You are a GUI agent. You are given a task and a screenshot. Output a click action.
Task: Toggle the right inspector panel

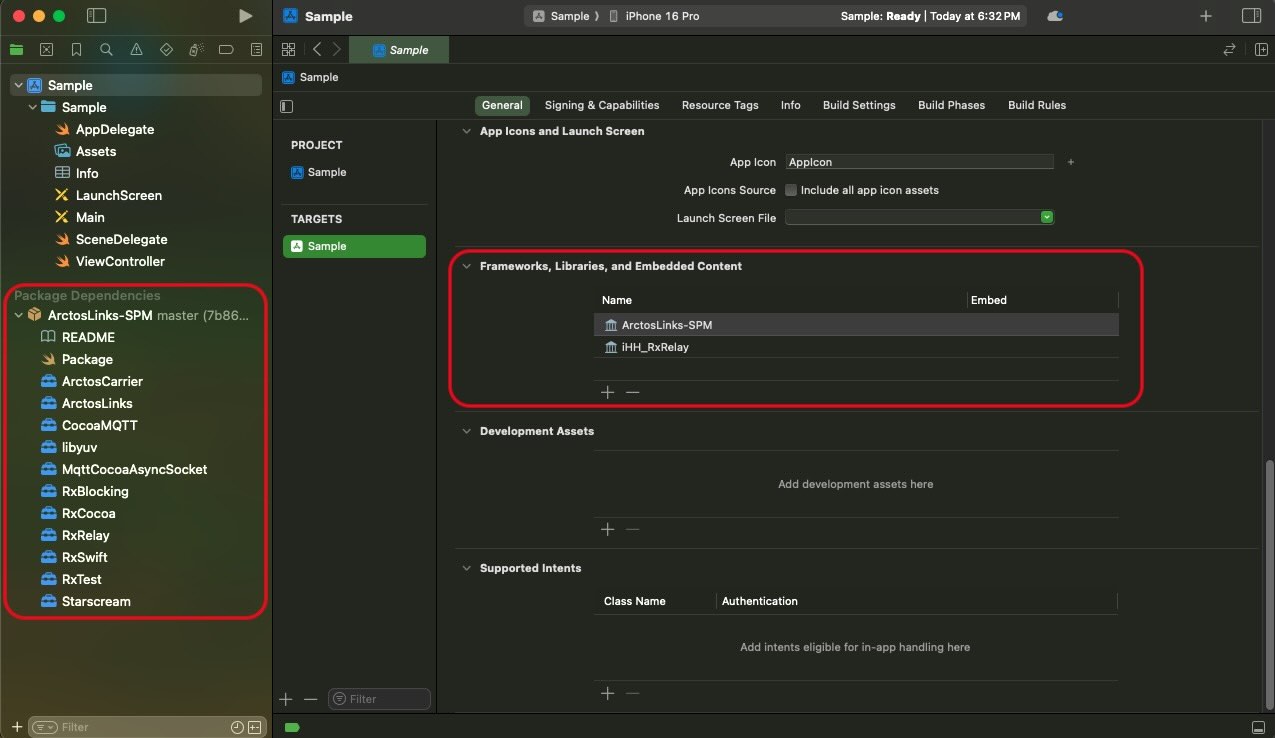coord(1250,16)
